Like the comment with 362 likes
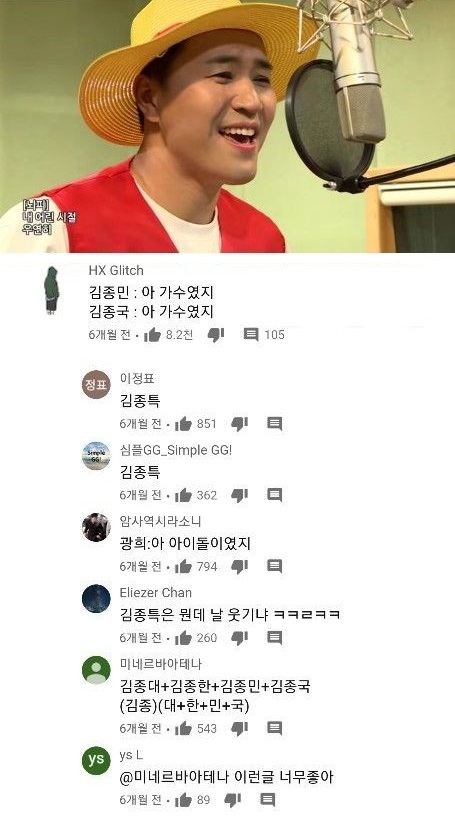The image size is (455, 832). [183, 495]
